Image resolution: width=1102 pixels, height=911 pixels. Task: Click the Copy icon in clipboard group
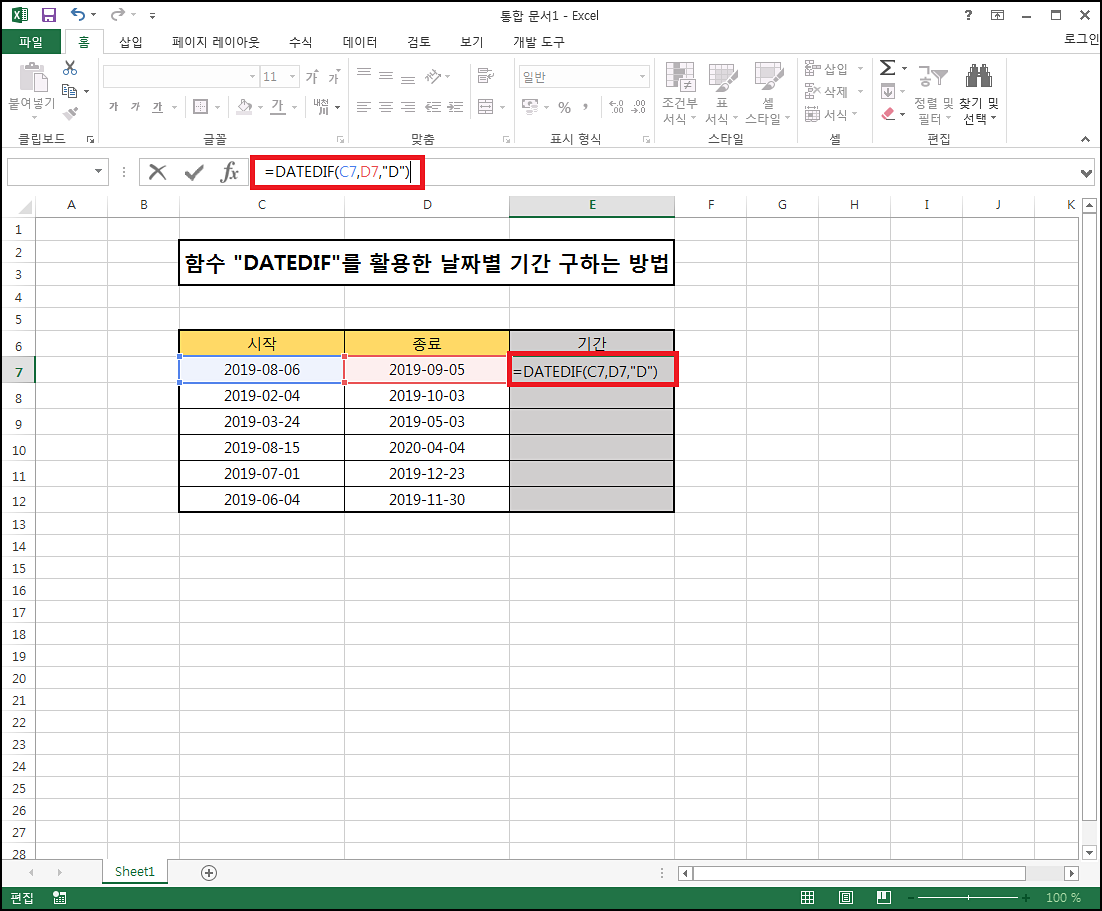(69, 91)
